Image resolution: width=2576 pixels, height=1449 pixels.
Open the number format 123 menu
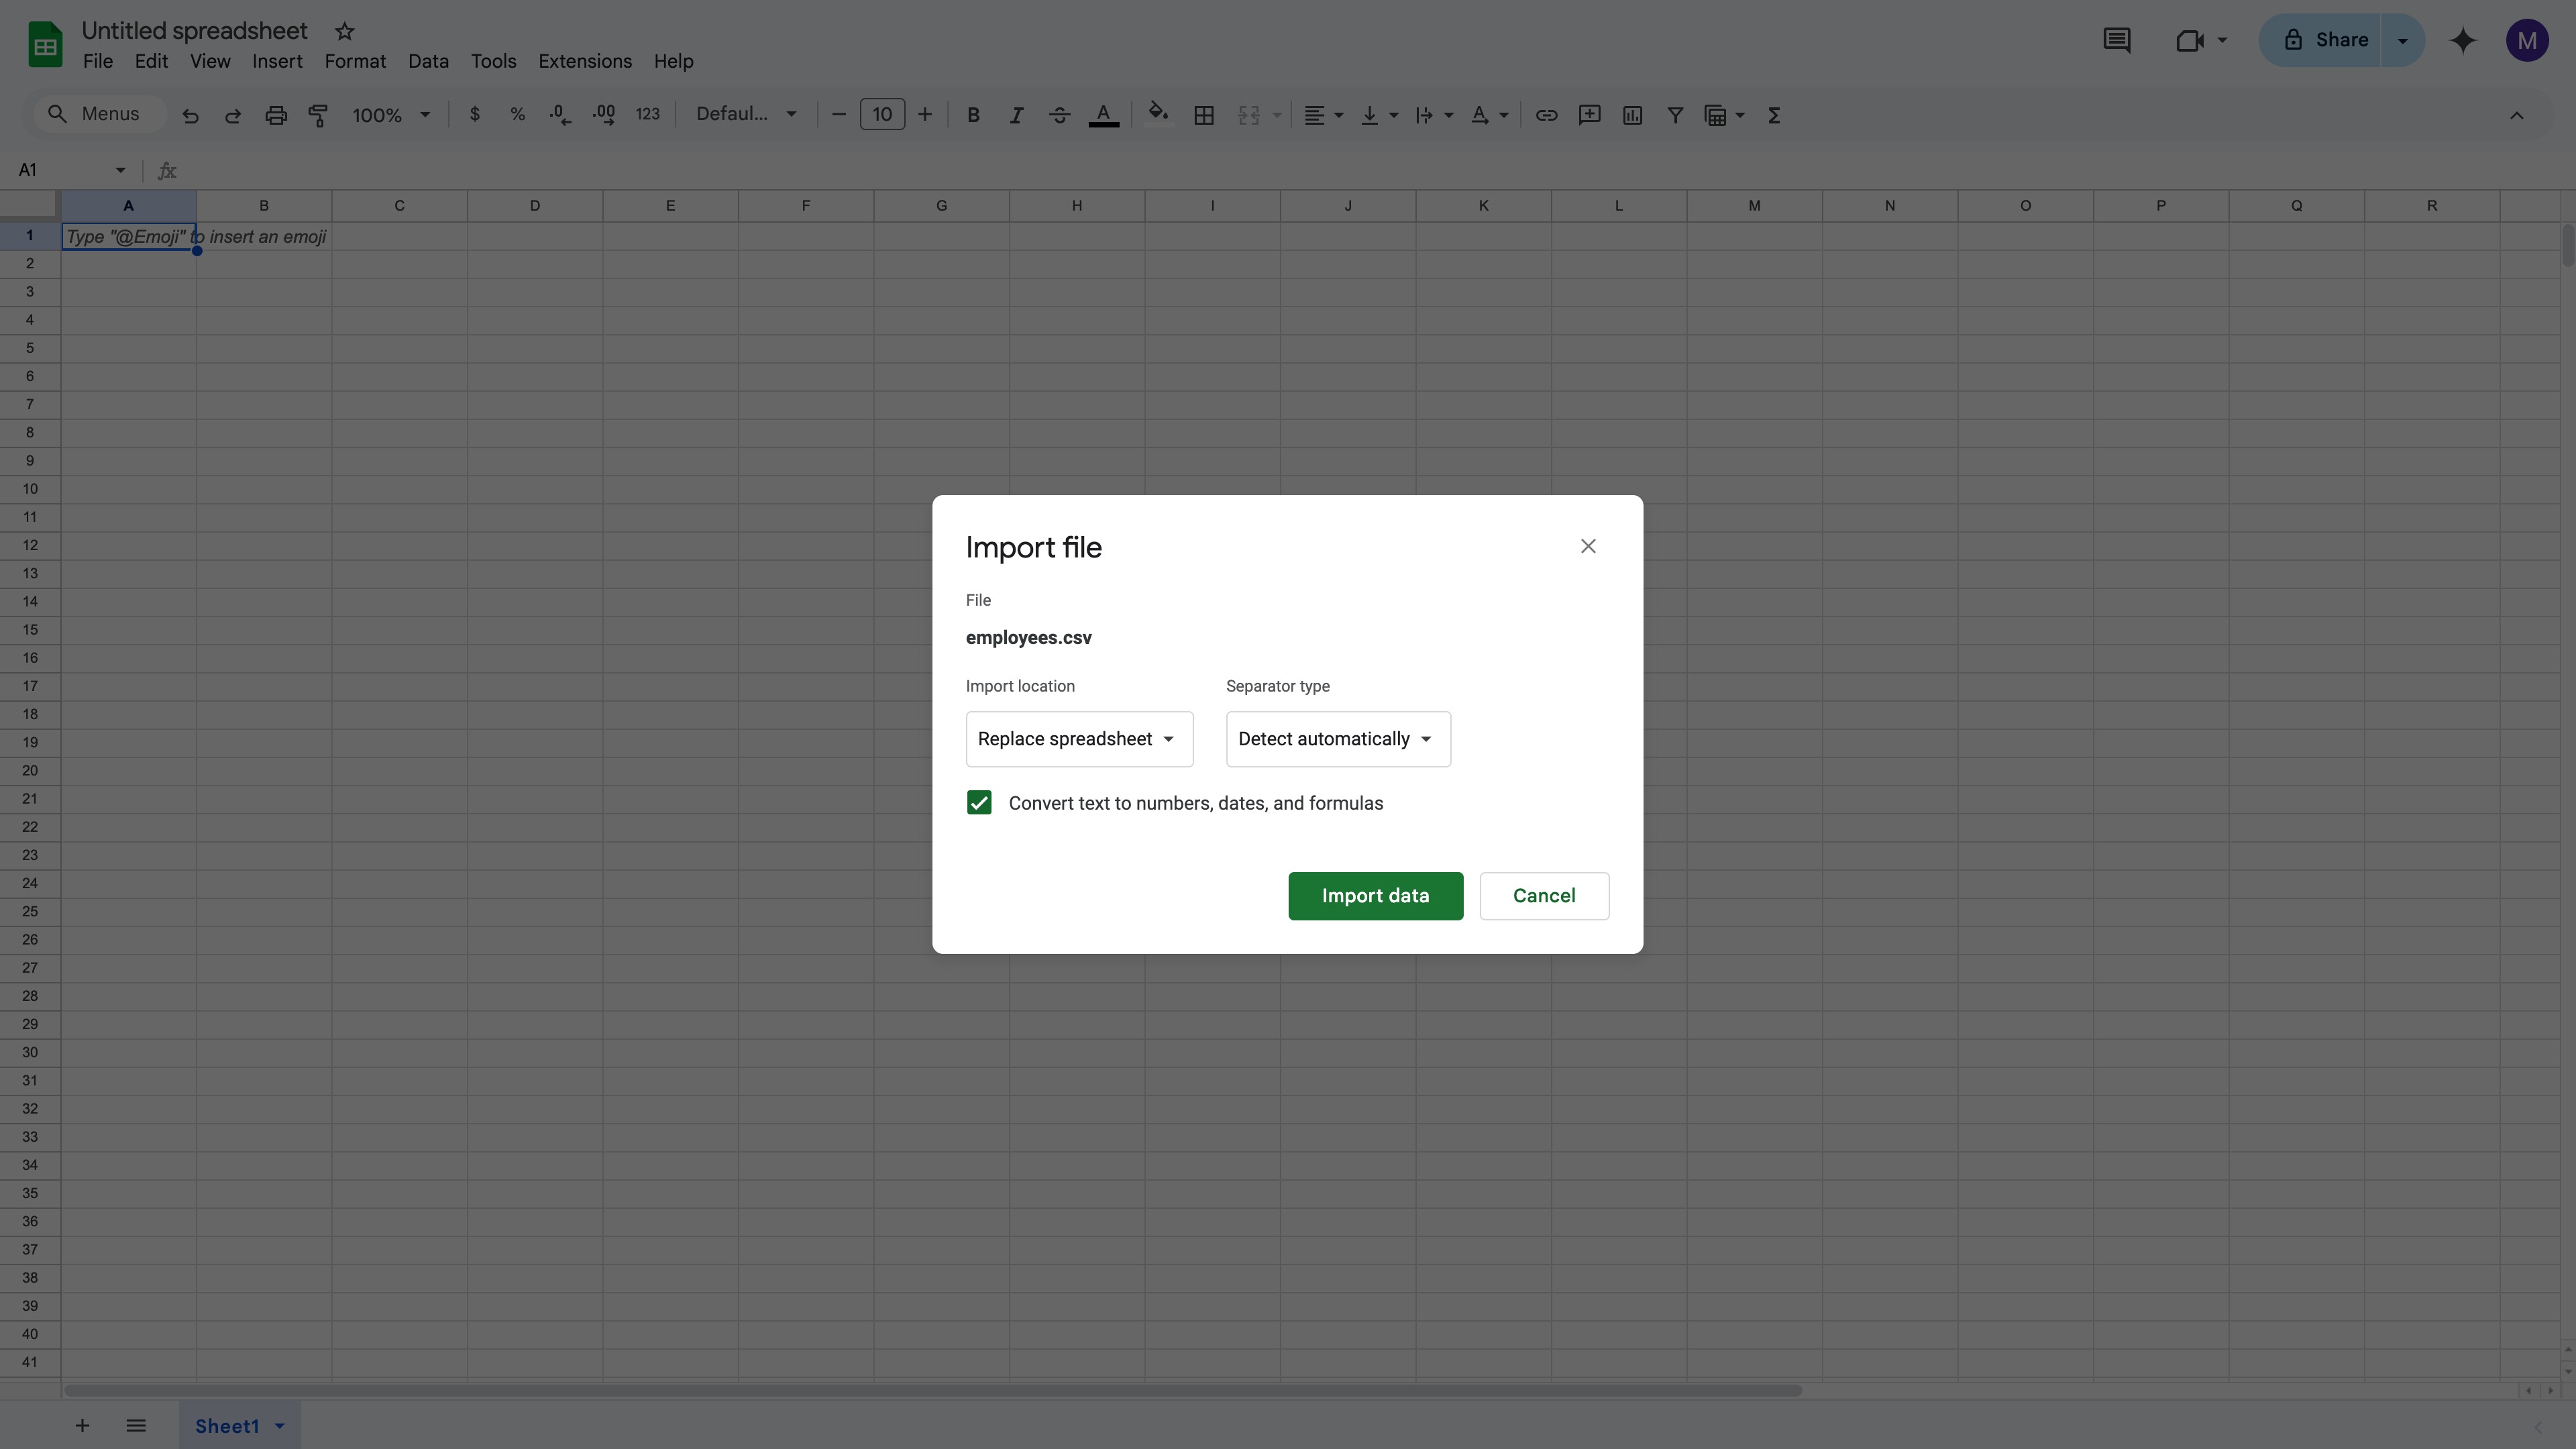pyautogui.click(x=648, y=114)
